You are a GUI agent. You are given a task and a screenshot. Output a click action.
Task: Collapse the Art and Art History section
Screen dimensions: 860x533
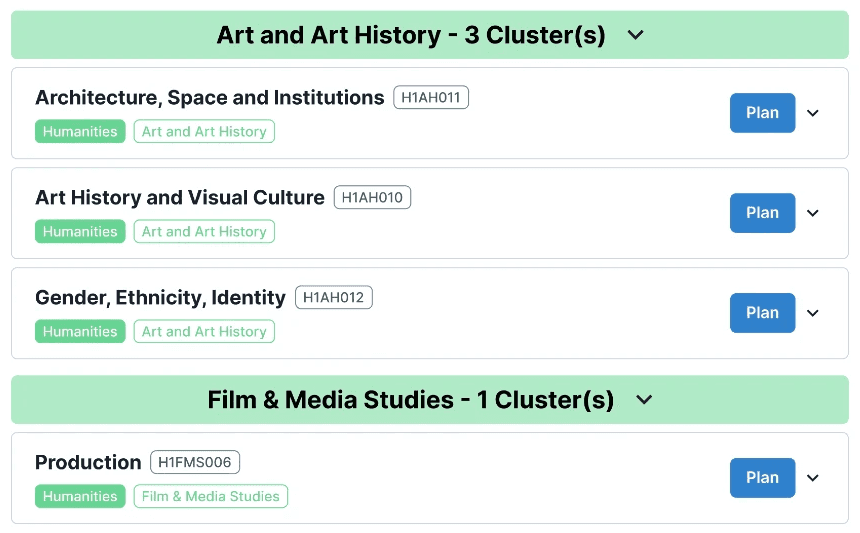635,35
